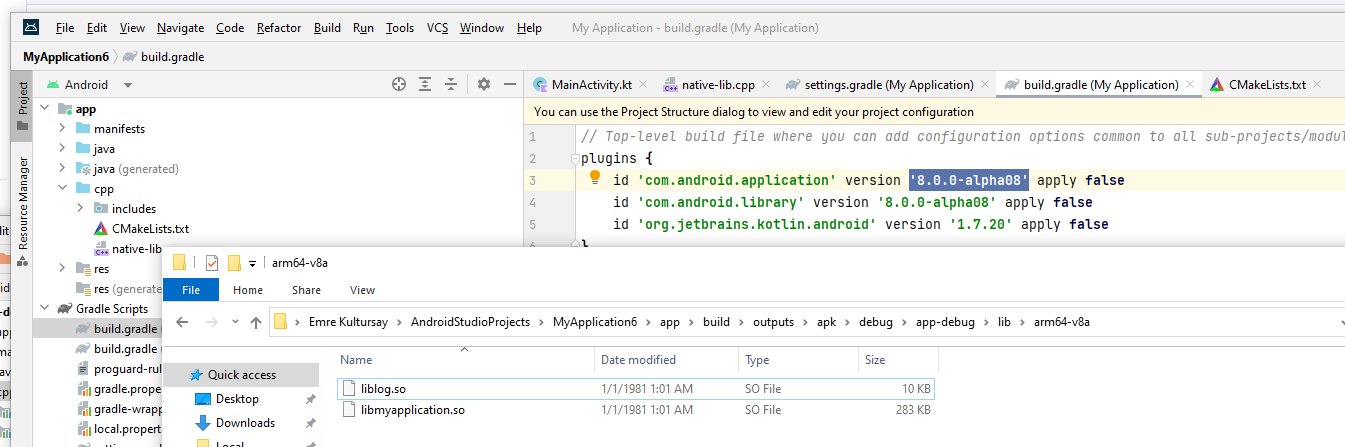The image size is (1345, 447).
Task: Open Explorer recent locations dropdown
Action: 232,322
